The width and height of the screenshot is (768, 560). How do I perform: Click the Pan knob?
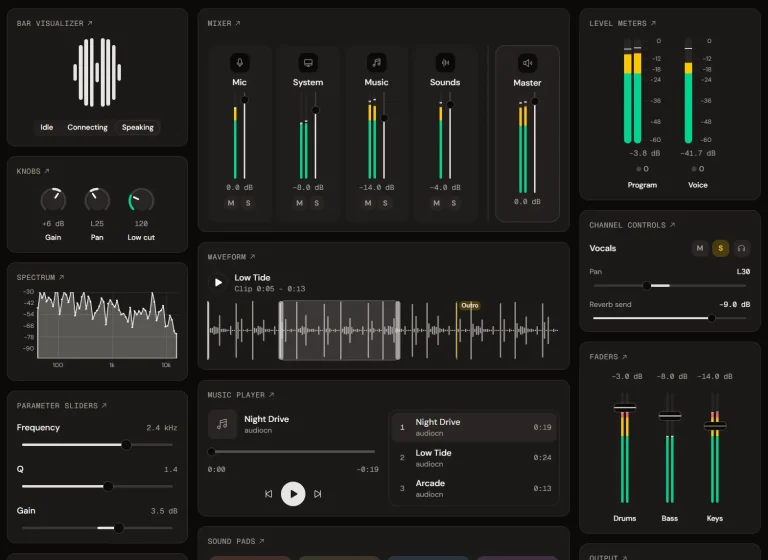[97, 200]
